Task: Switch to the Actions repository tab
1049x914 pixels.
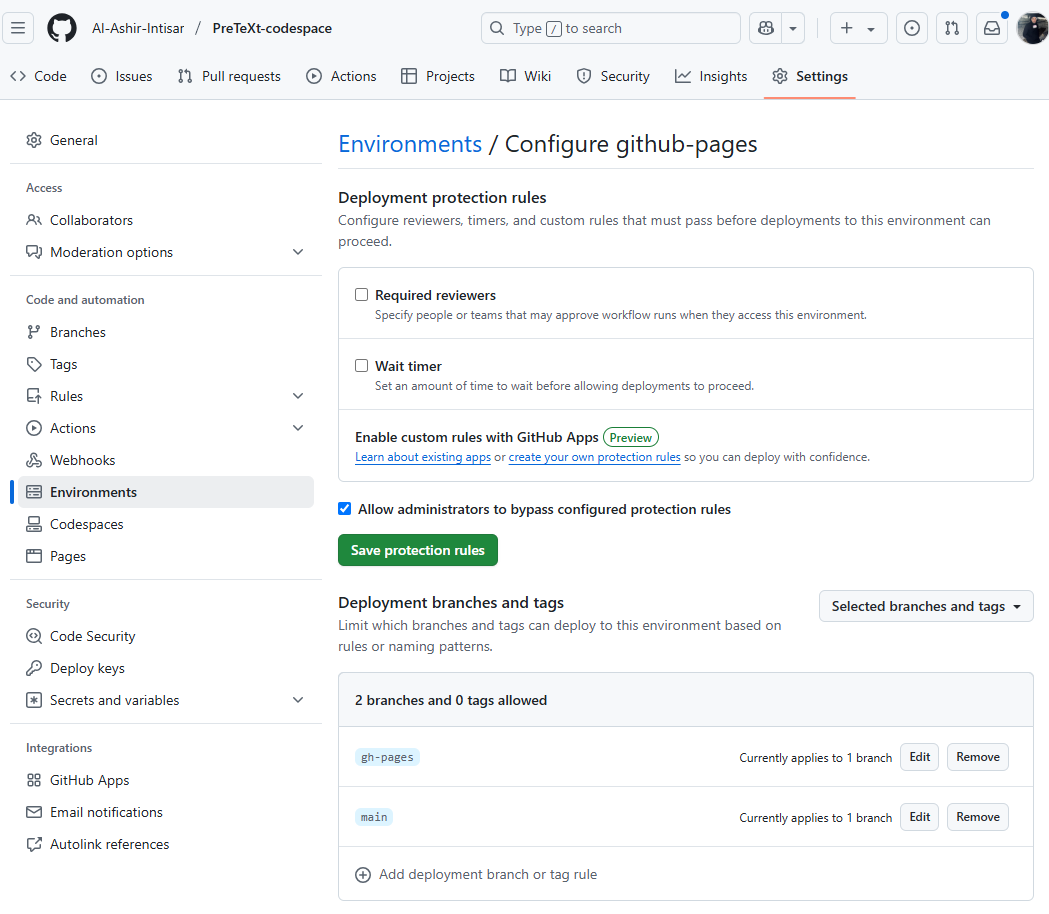Action: (x=341, y=76)
